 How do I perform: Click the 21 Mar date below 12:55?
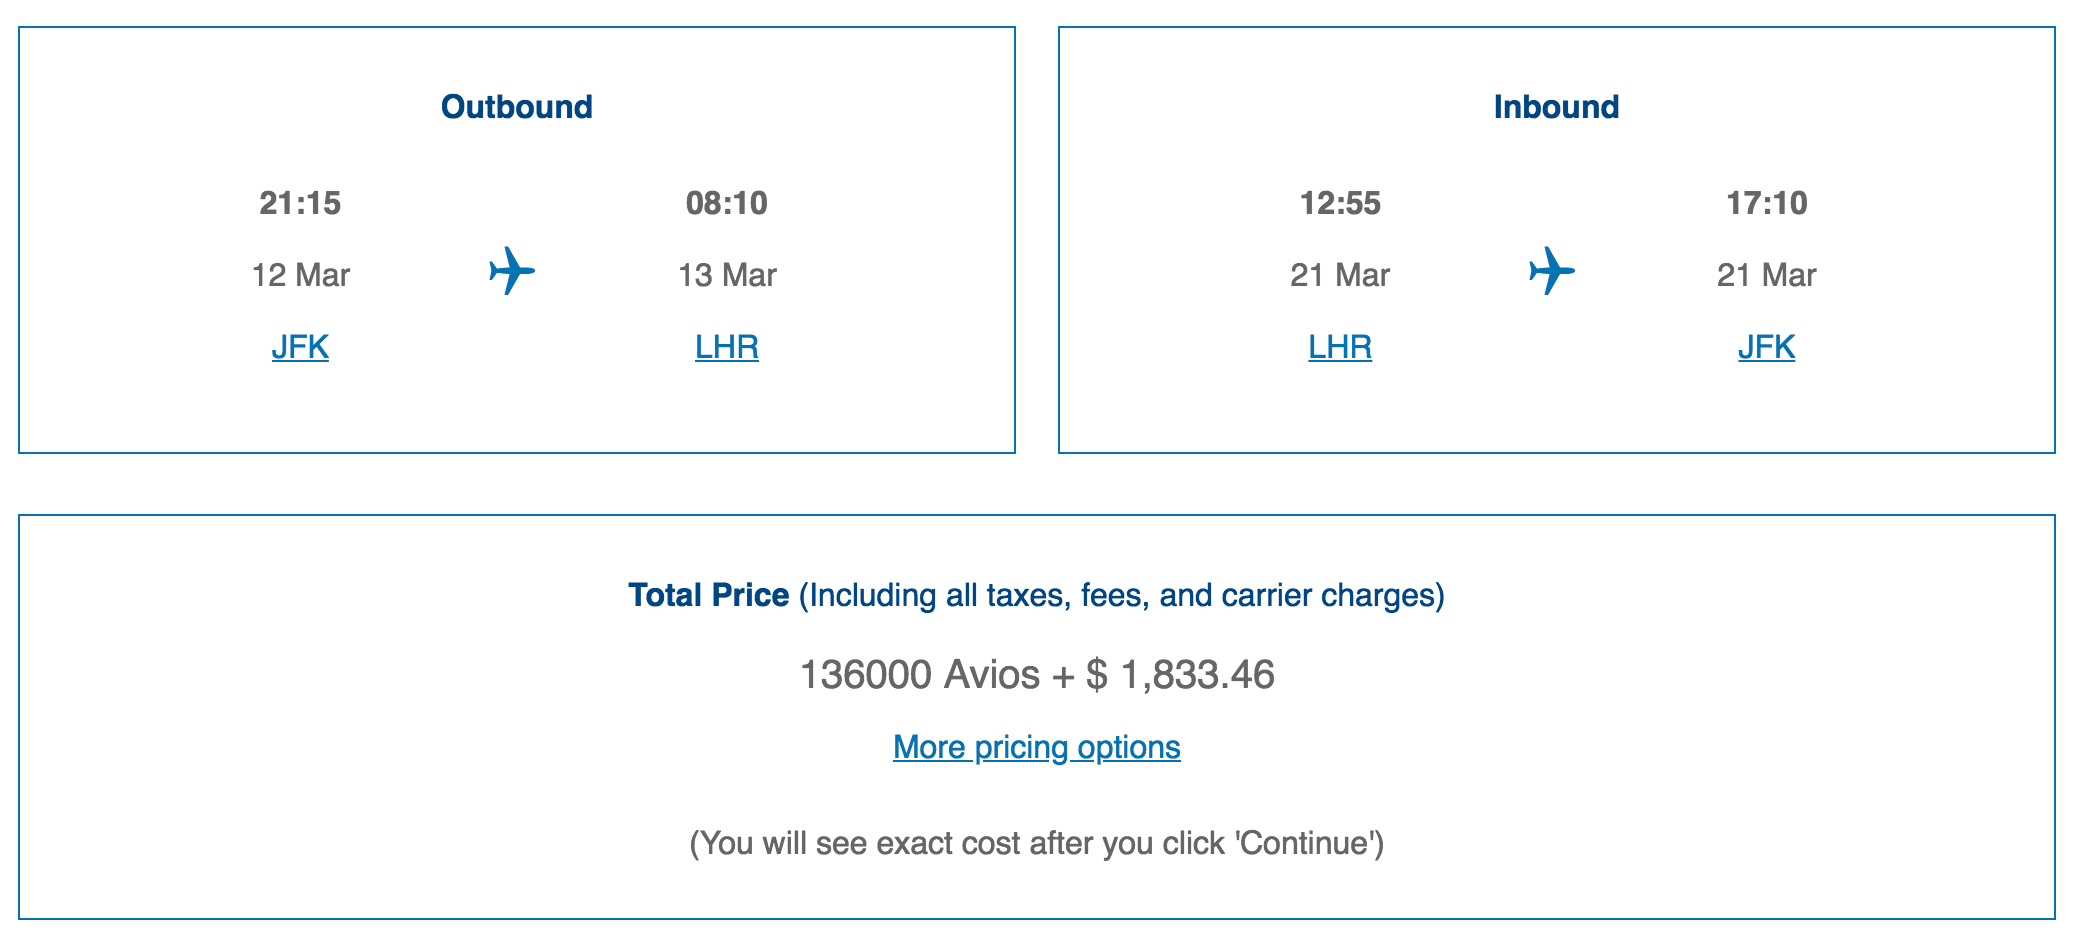click(x=1340, y=275)
